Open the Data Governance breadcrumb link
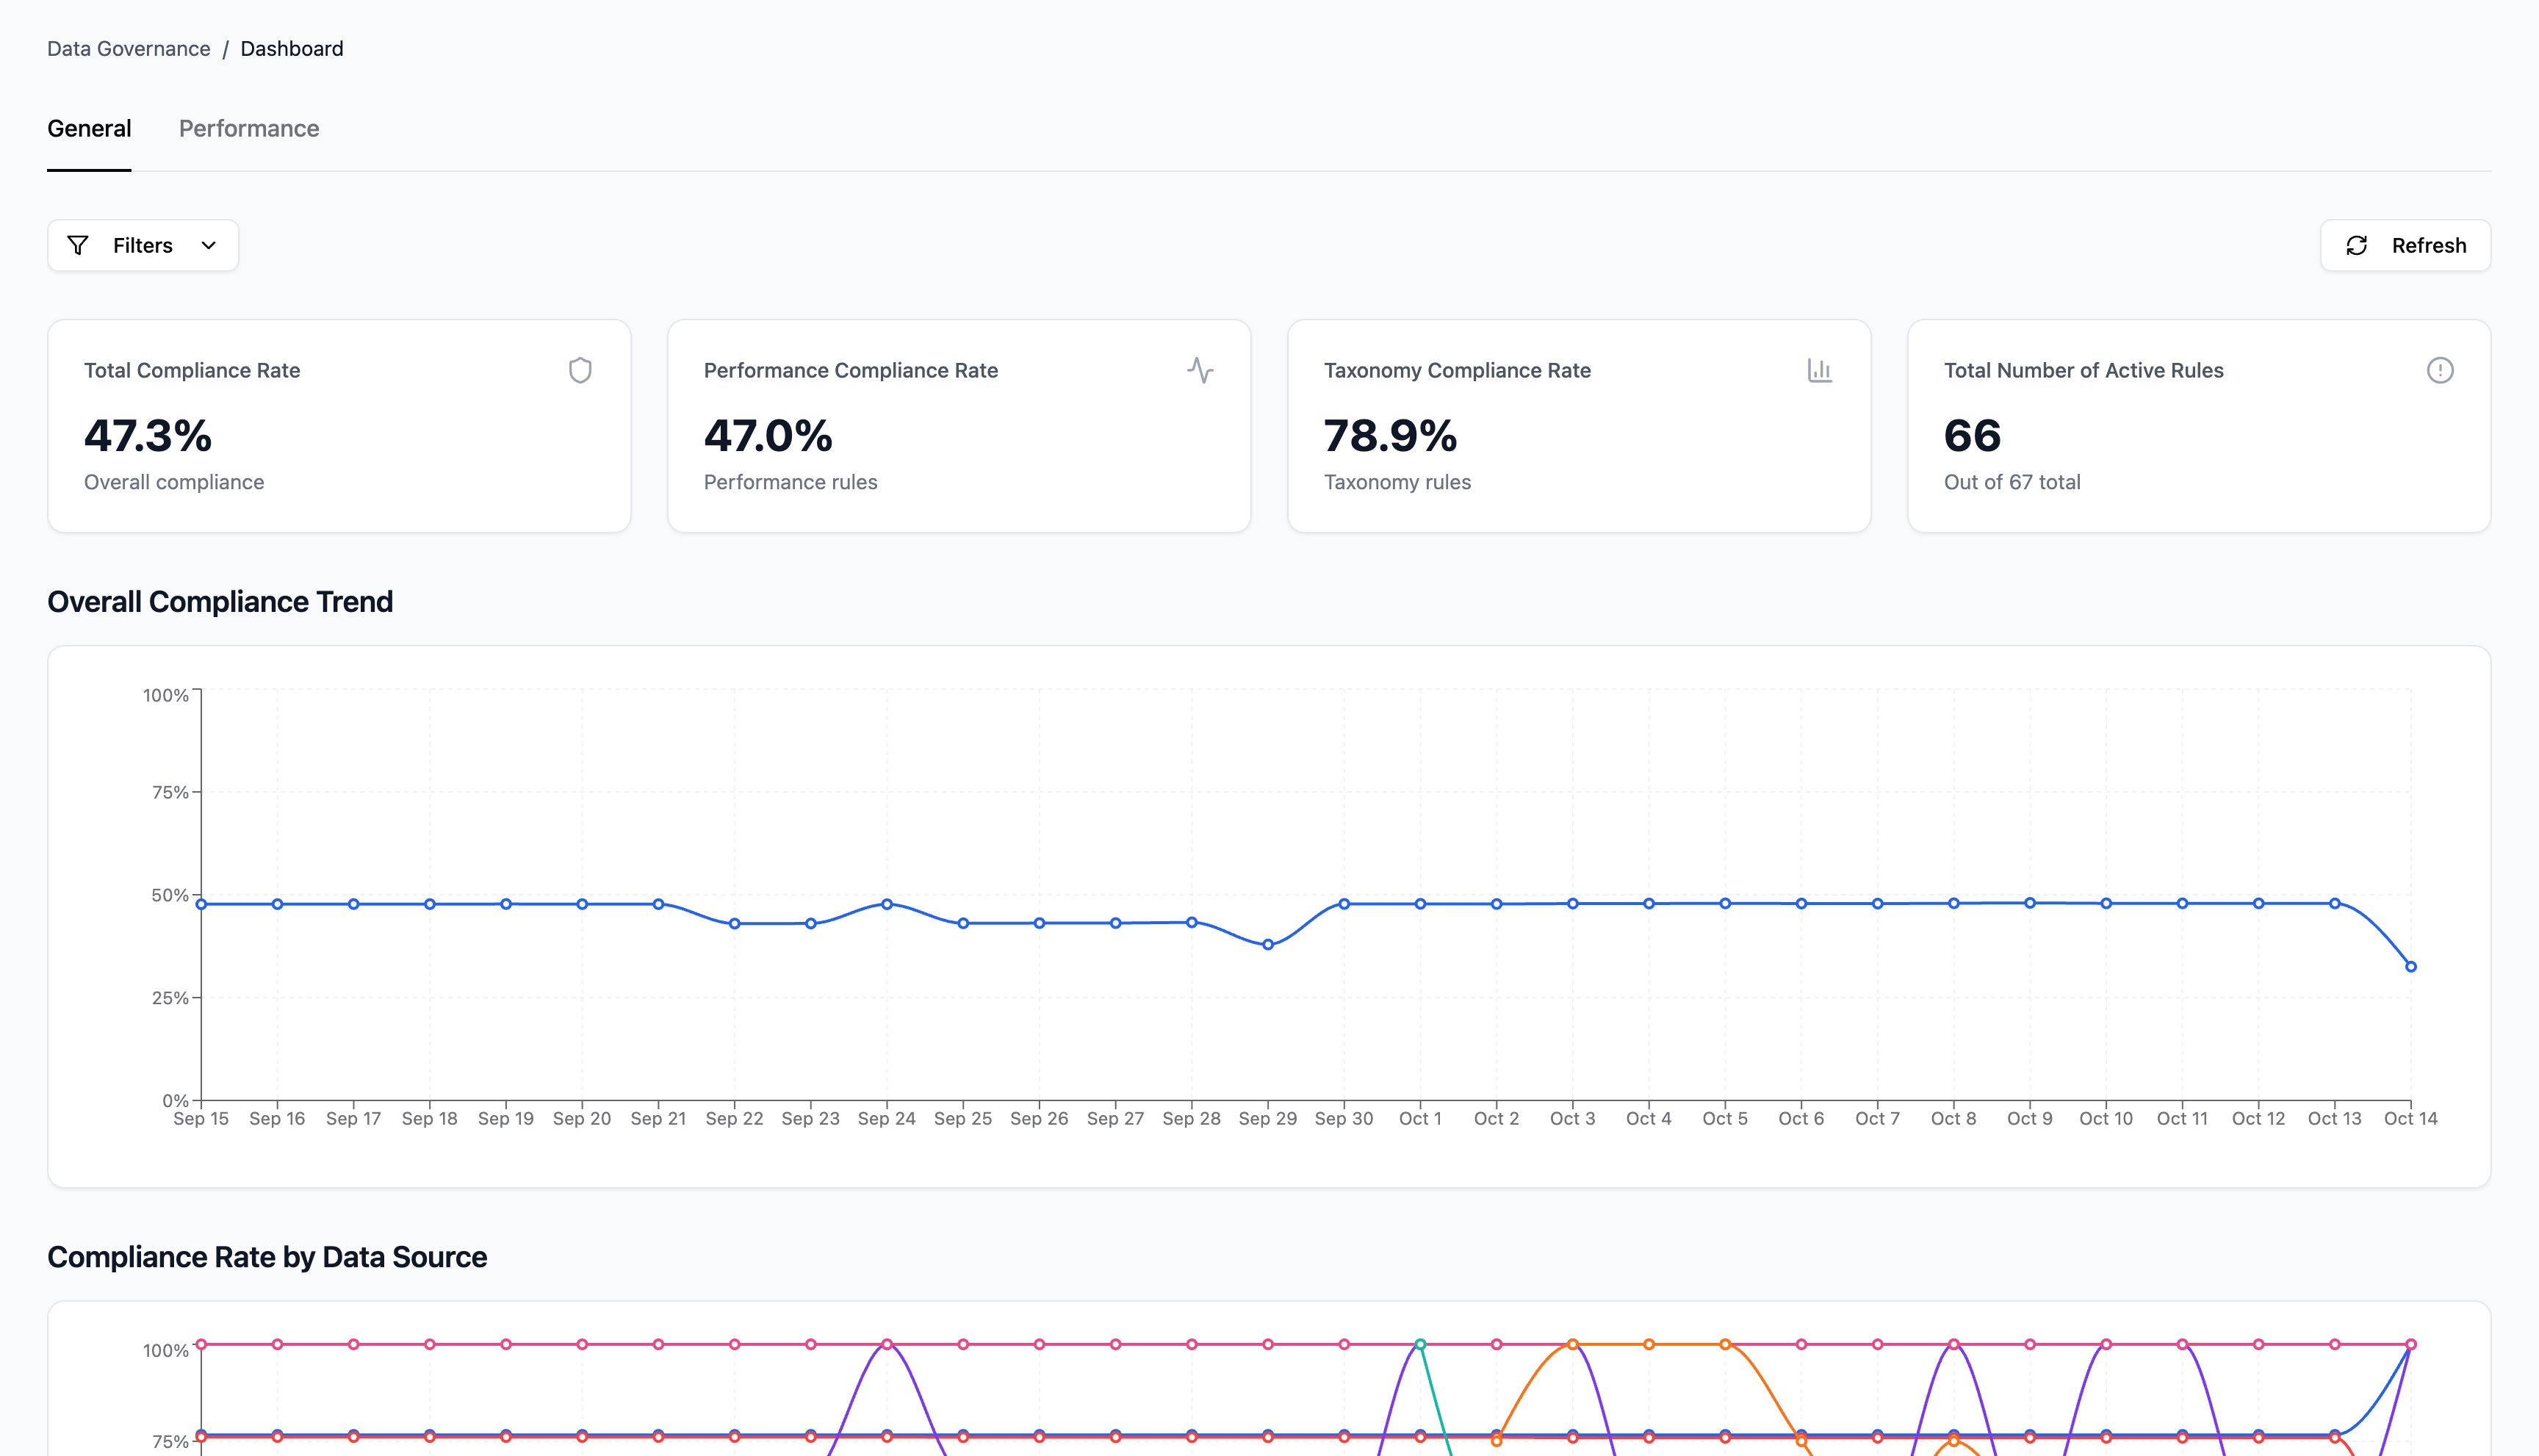 tap(129, 48)
